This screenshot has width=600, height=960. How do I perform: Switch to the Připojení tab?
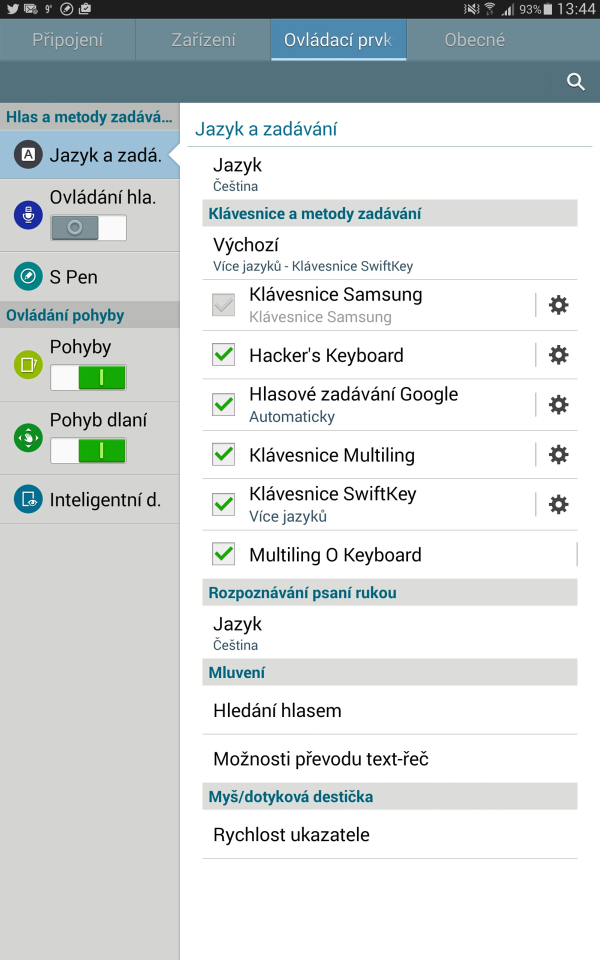[x=67, y=41]
